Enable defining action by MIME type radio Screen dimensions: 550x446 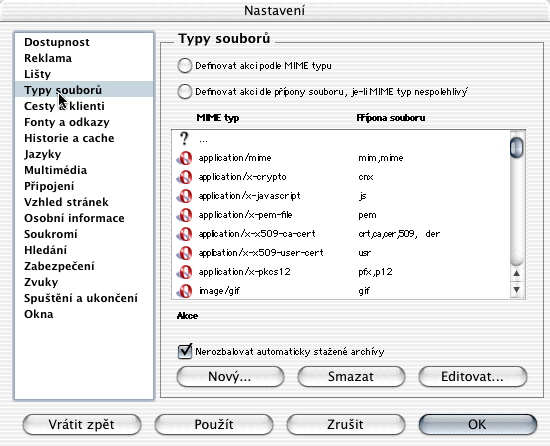pyautogui.click(x=185, y=66)
